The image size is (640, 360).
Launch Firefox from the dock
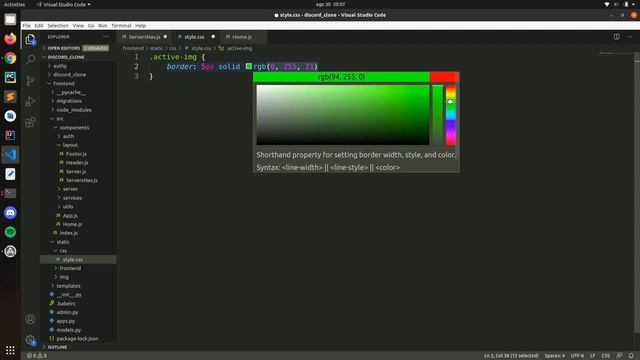pos(10,39)
